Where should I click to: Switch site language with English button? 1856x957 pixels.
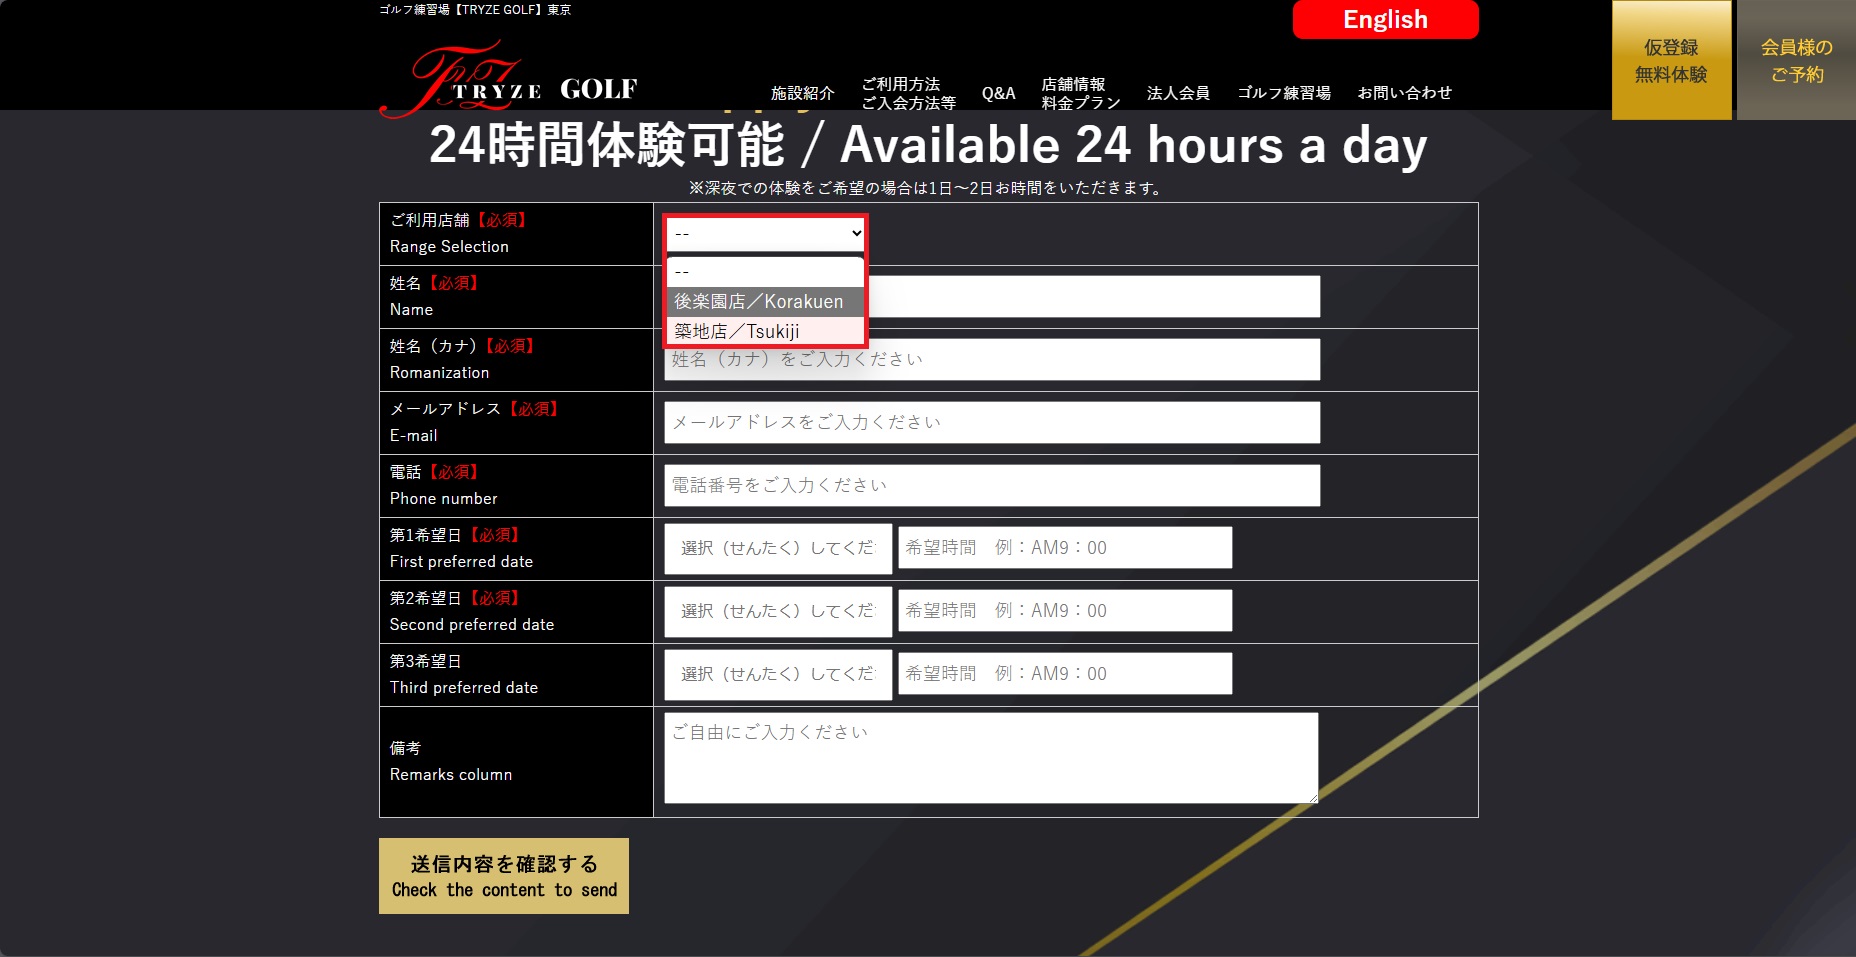tap(1385, 20)
